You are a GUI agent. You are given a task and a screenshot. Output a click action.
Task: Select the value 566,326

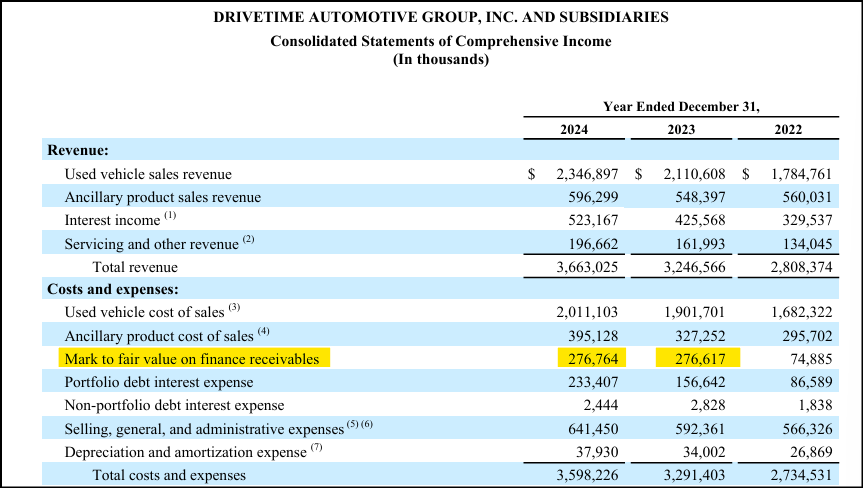tap(807, 429)
